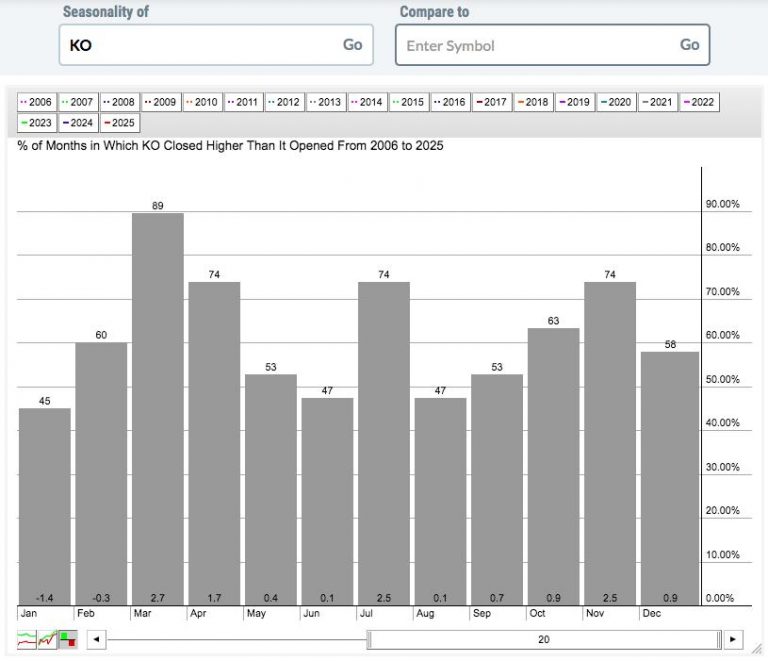768x661 pixels.
Task: Toggle the 2021 year series
Action: click(658, 102)
